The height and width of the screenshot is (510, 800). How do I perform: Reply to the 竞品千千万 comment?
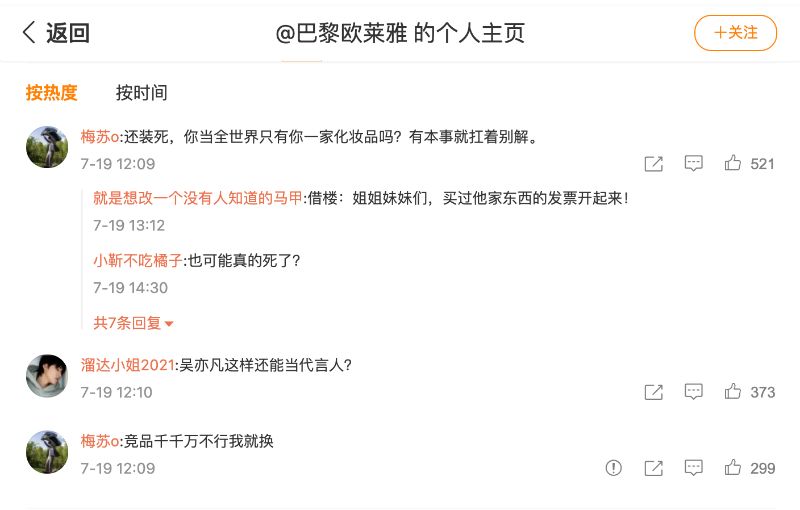[x=693, y=468]
